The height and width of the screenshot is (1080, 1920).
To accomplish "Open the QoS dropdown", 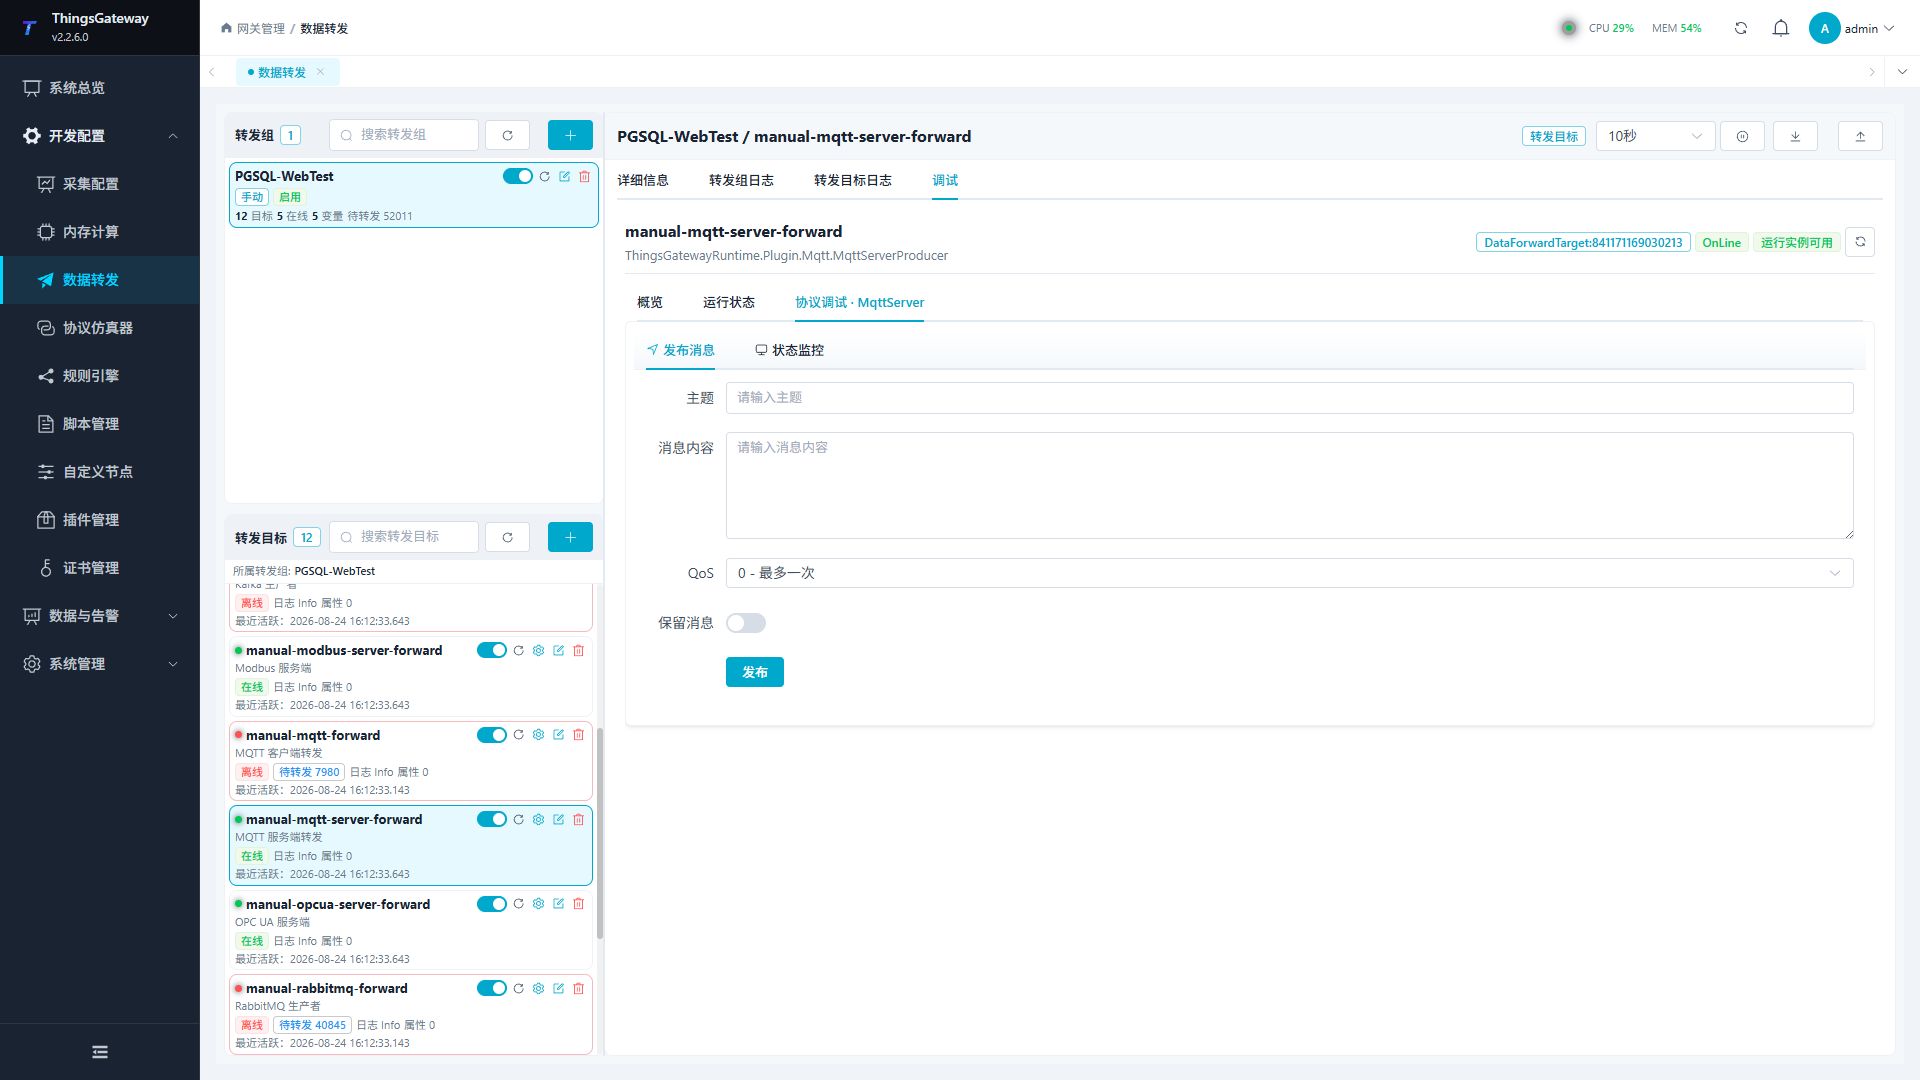I will tap(1289, 573).
